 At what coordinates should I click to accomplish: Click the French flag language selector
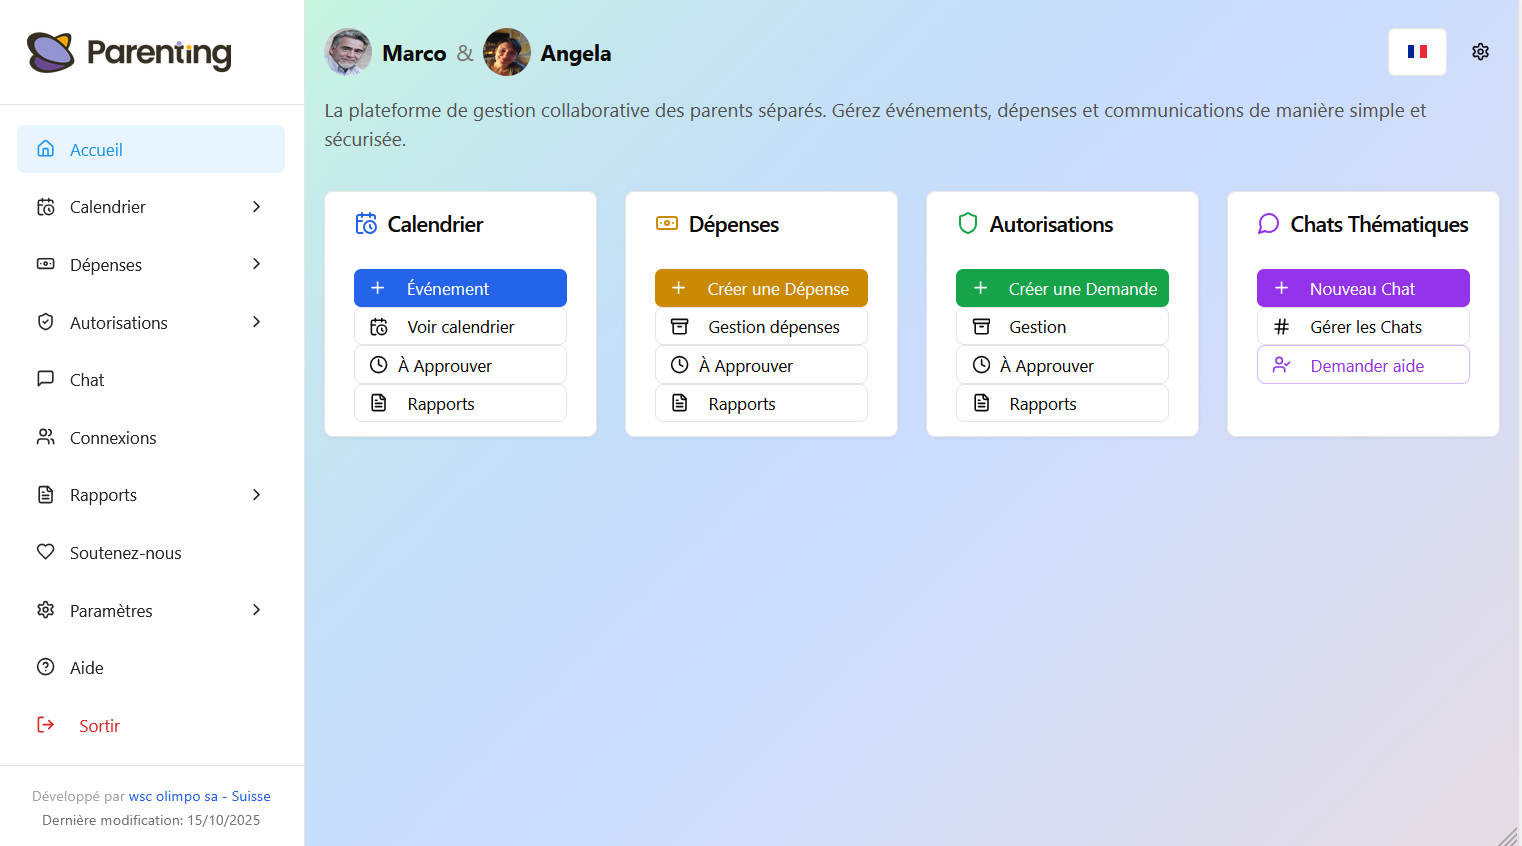[1417, 52]
